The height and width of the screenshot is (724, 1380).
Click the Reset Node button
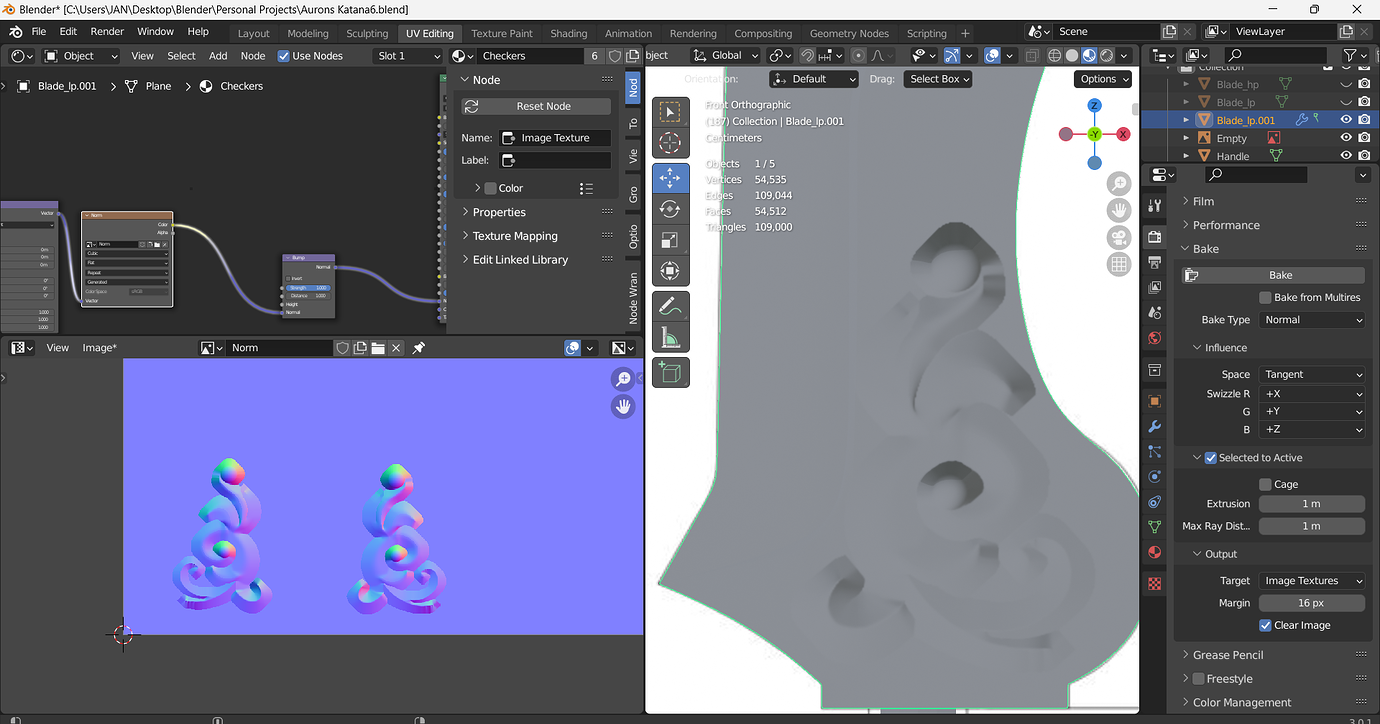(536, 106)
